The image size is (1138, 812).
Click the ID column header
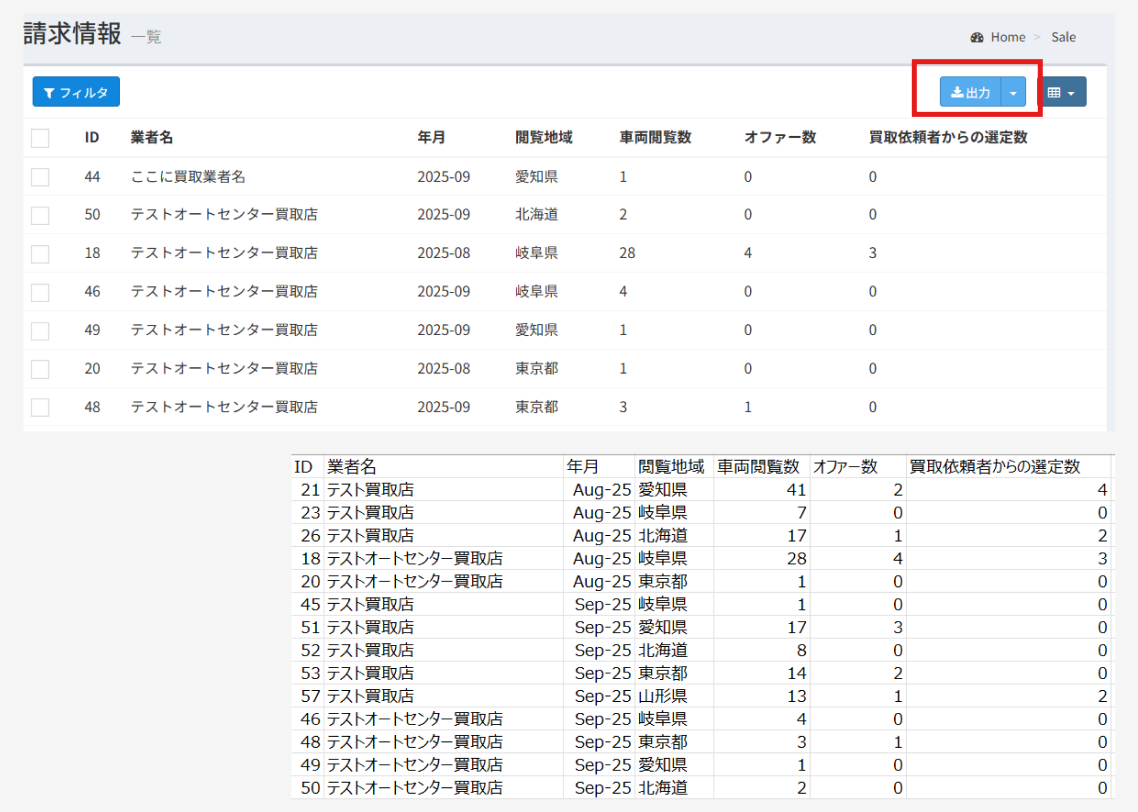pos(91,138)
